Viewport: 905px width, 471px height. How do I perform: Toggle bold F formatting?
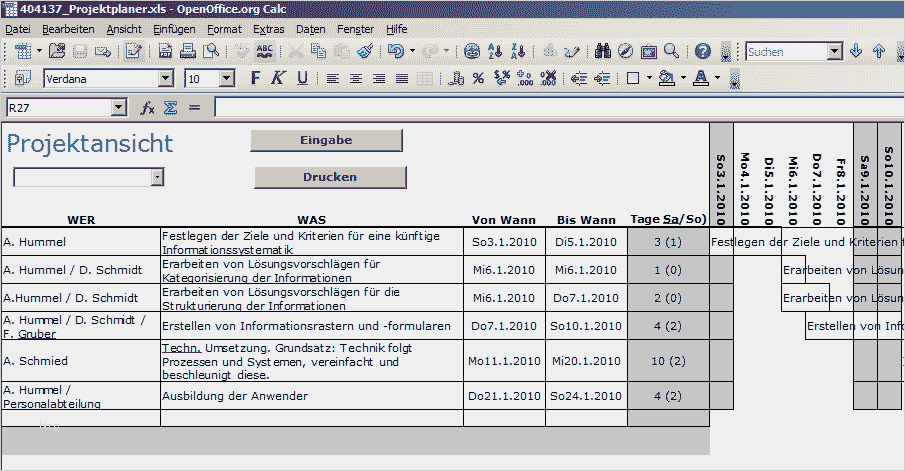[x=255, y=78]
